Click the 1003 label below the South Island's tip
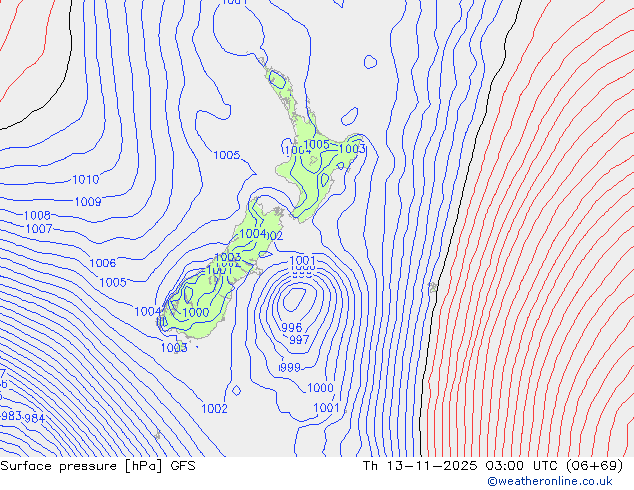Image resolution: width=634 pixels, height=490 pixels. pos(174,348)
